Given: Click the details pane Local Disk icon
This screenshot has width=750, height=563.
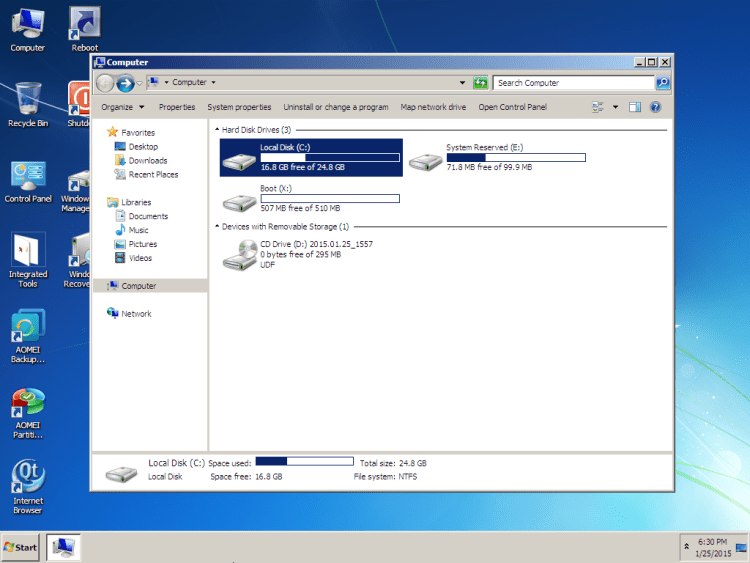Looking at the screenshot, I should [121, 474].
